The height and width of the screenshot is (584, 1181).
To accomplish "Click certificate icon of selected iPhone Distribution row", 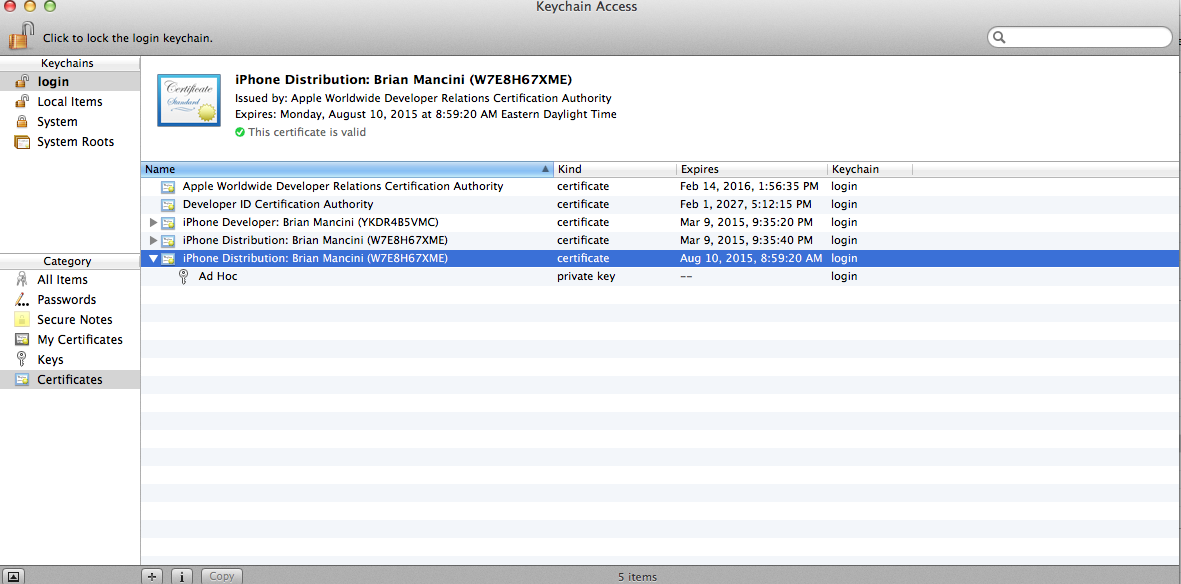I will (x=169, y=258).
